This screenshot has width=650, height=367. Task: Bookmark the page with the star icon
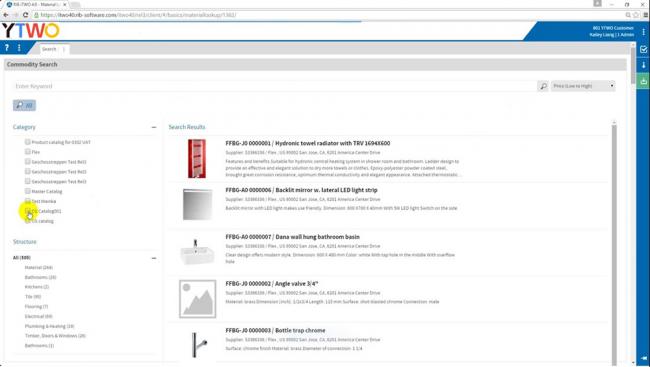(x=636, y=15)
